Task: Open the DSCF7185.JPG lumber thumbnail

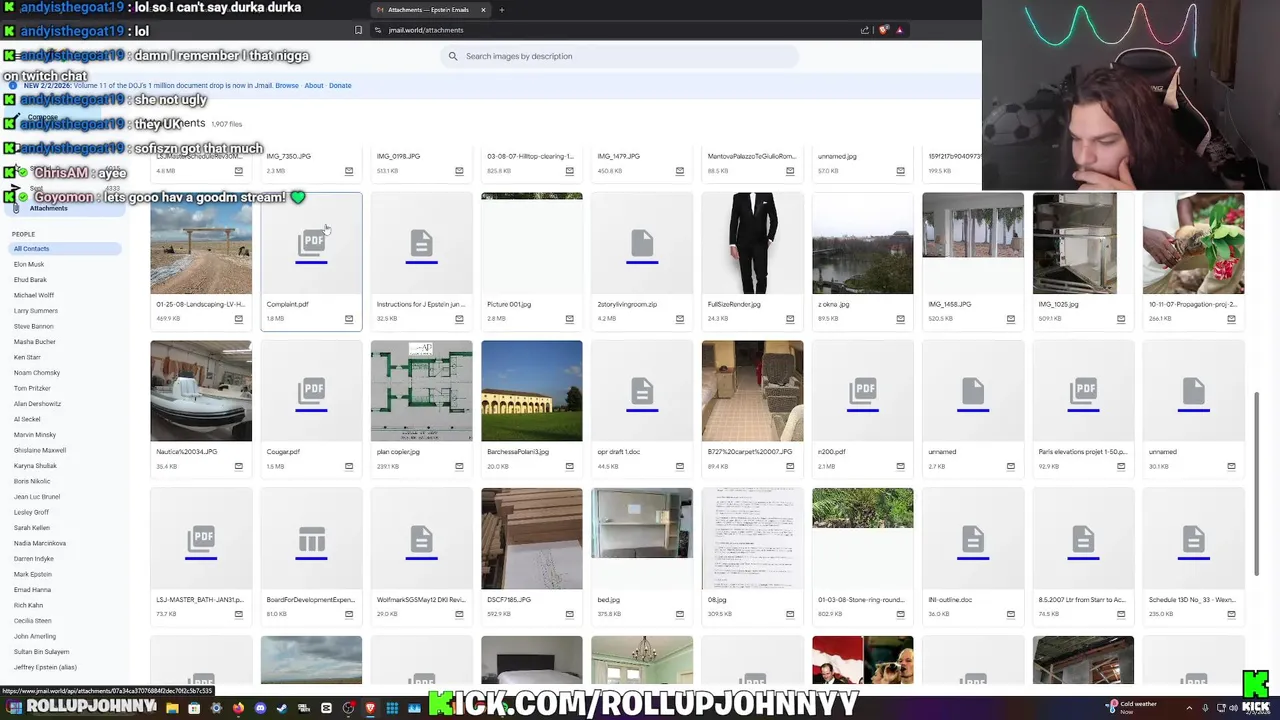Action: tap(532, 539)
